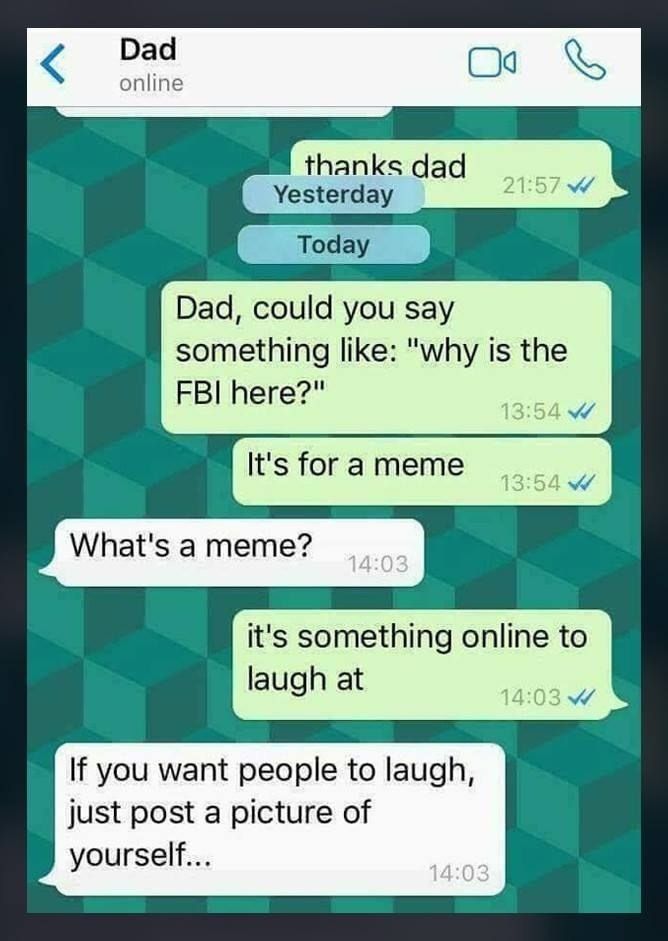
Task: Tap read ticks on 'thanks dad' message
Action: [x=581, y=185]
